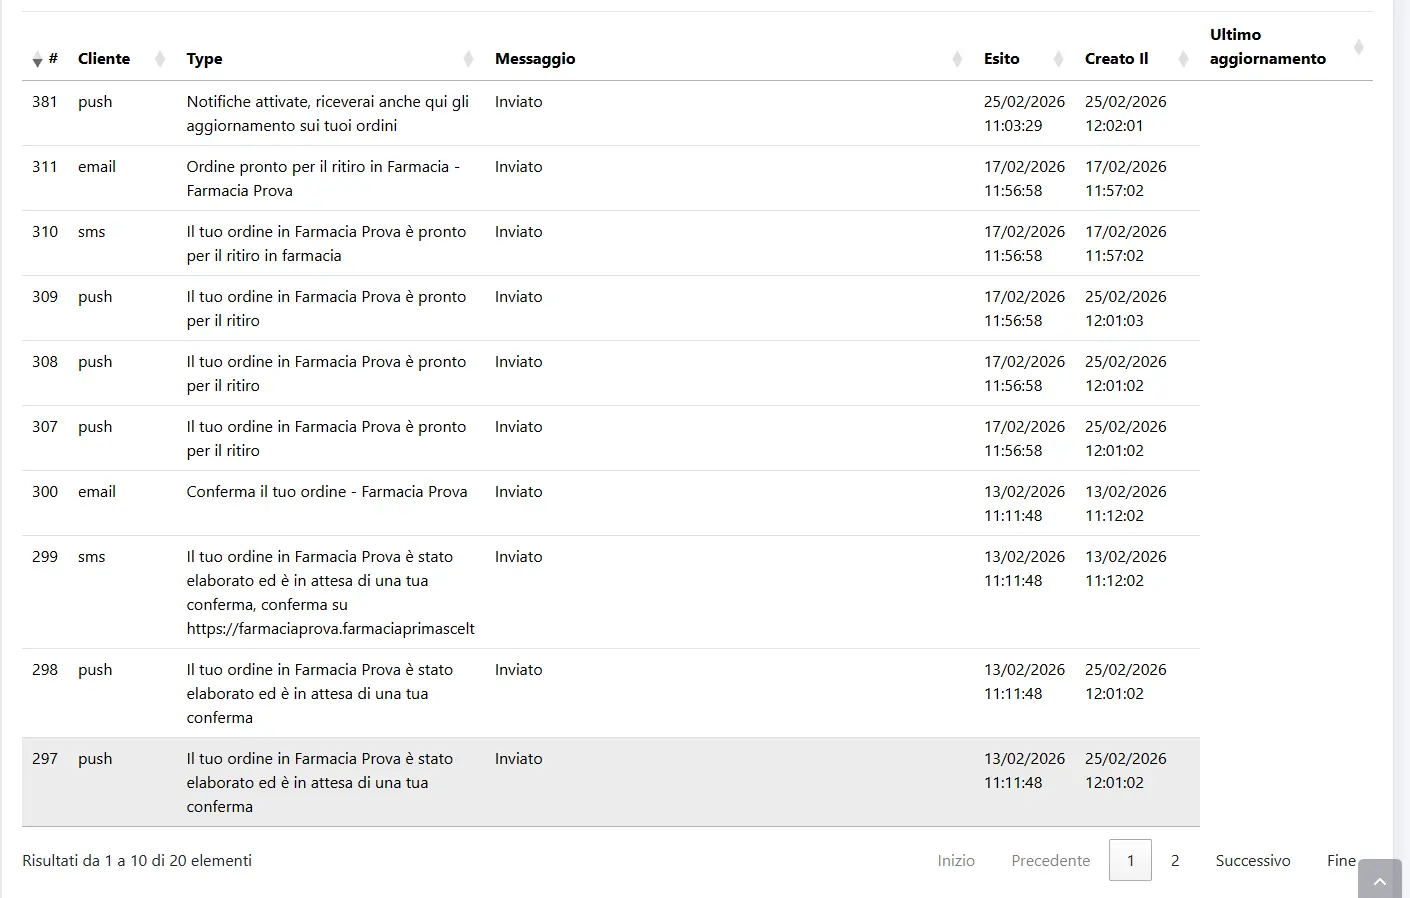Select row number 310
Viewport: 1410px width, 898px height.
pyautogui.click(x=45, y=232)
